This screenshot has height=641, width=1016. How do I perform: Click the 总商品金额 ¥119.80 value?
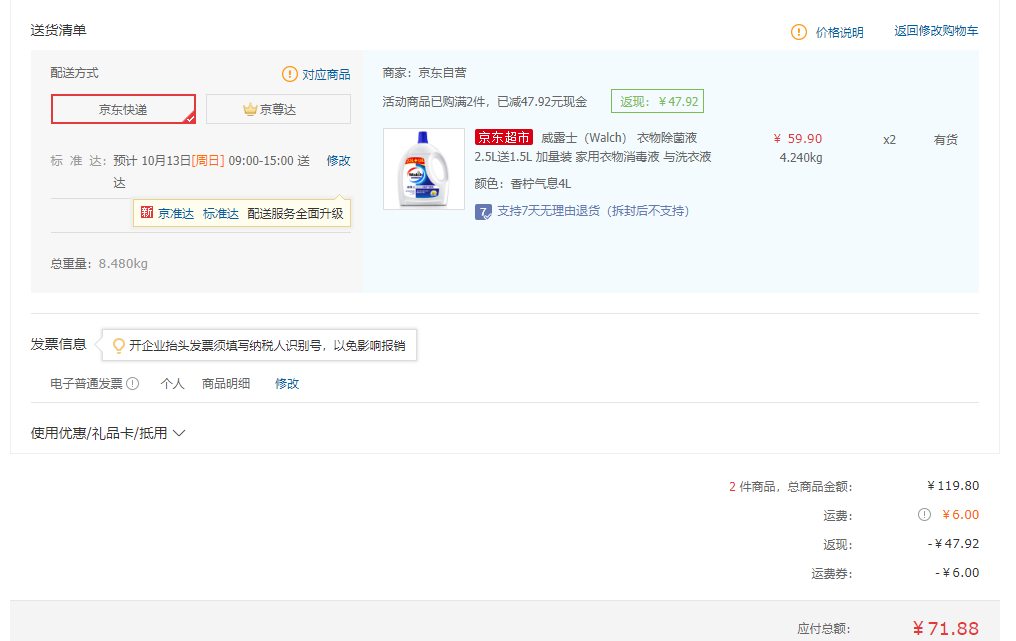(x=952, y=485)
